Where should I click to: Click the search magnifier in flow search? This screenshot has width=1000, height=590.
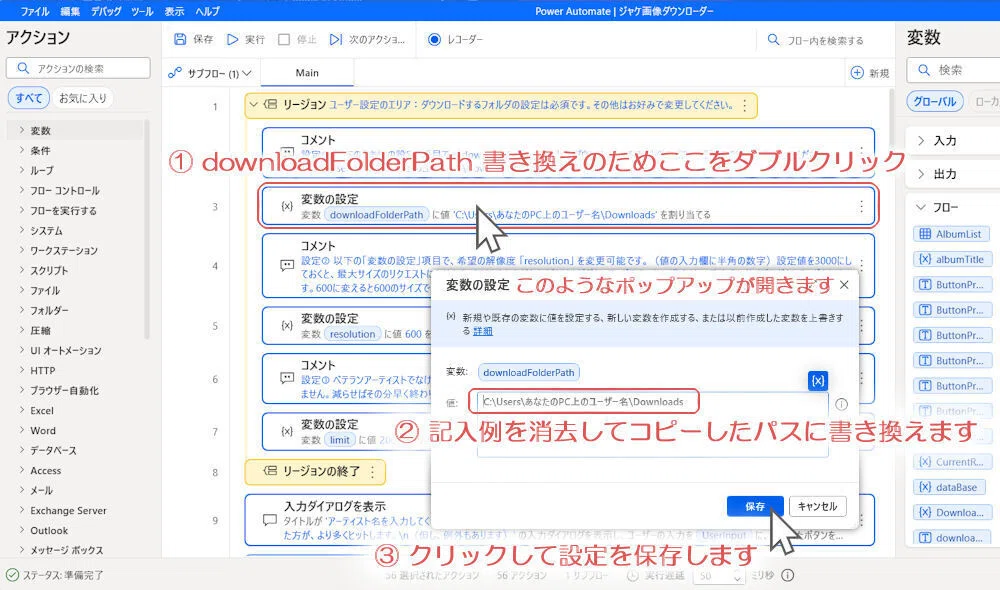pyautogui.click(x=773, y=40)
